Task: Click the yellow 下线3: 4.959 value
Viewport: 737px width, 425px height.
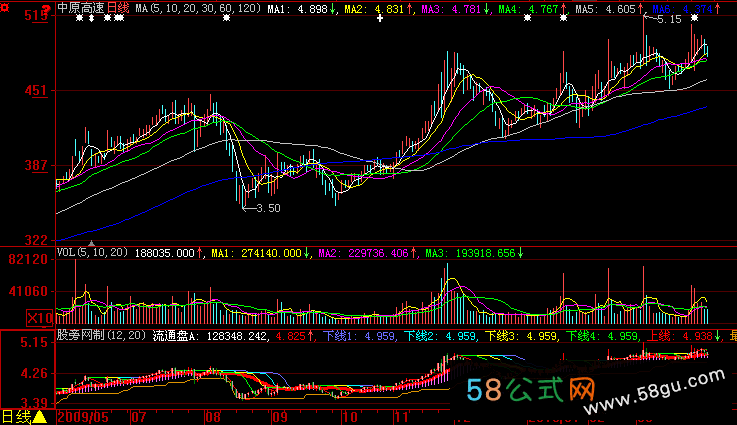Action: (x=521, y=336)
